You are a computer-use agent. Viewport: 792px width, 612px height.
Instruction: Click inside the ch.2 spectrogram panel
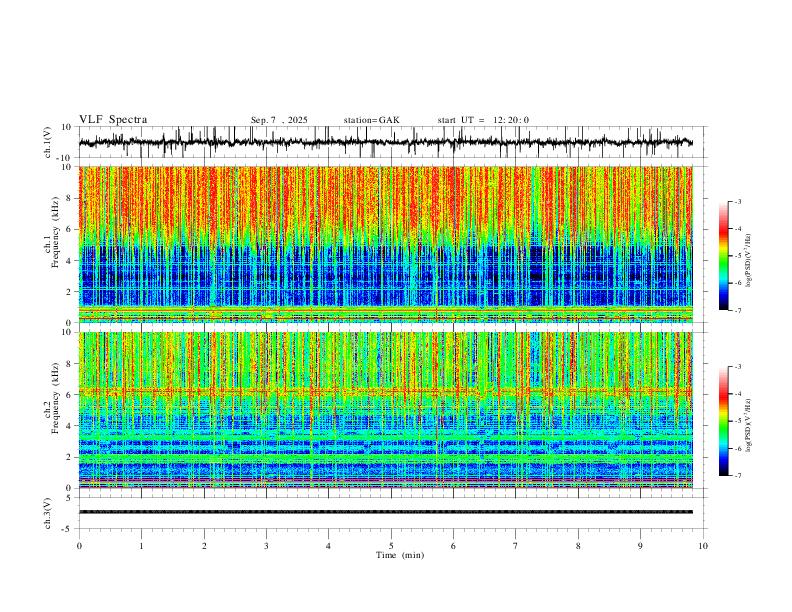point(385,410)
